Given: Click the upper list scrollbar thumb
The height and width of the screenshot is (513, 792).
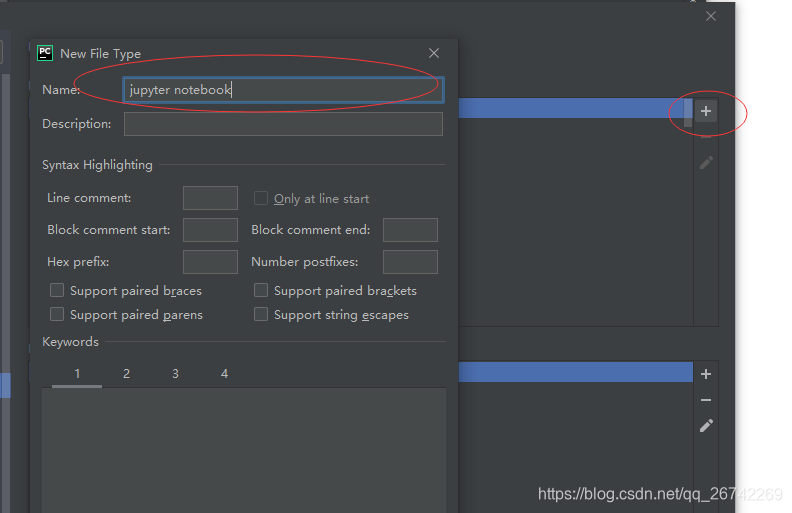Looking at the screenshot, I should click(x=688, y=113).
